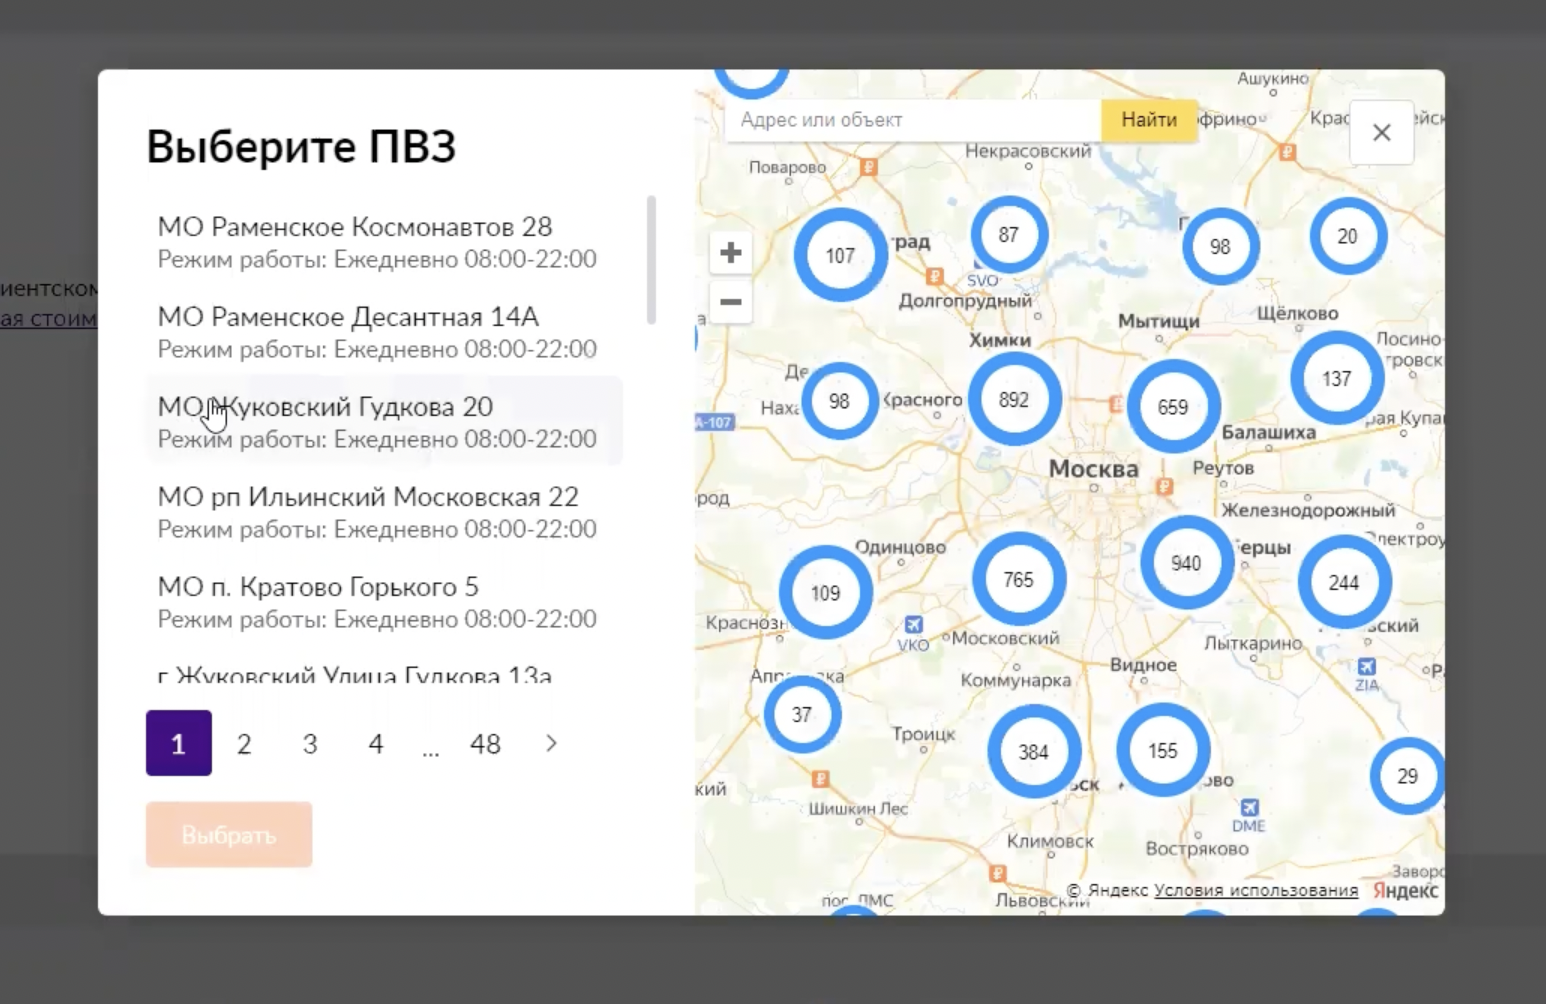Go to page 2
Viewport: 1546px width, 1004px height.
pyautogui.click(x=244, y=743)
